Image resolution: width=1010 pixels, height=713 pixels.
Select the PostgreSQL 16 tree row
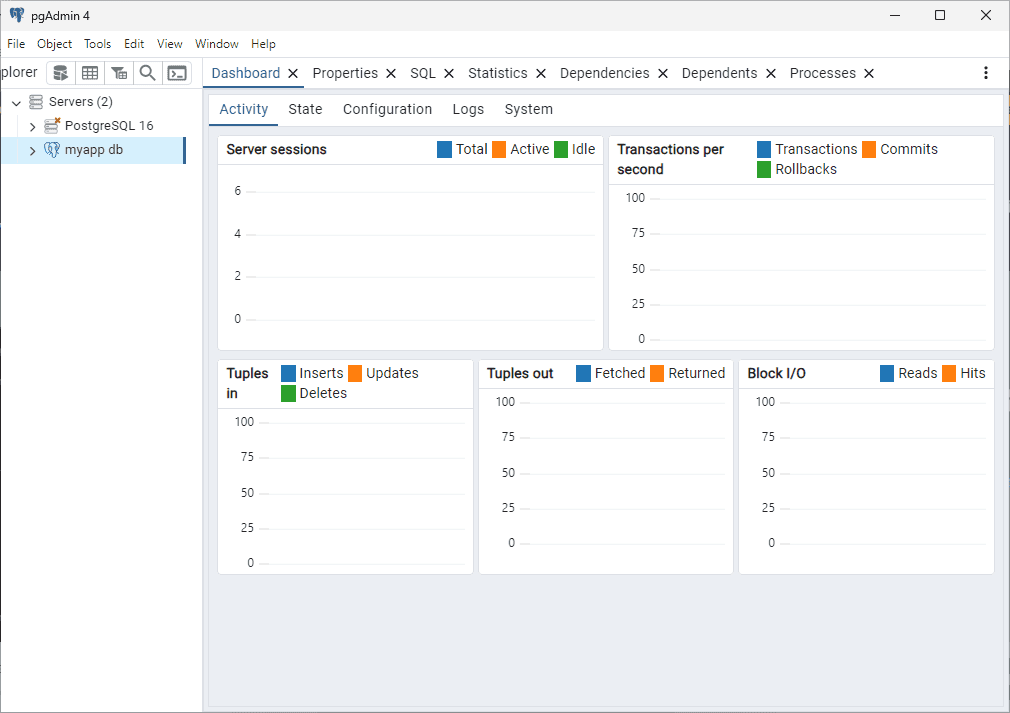point(93,126)
